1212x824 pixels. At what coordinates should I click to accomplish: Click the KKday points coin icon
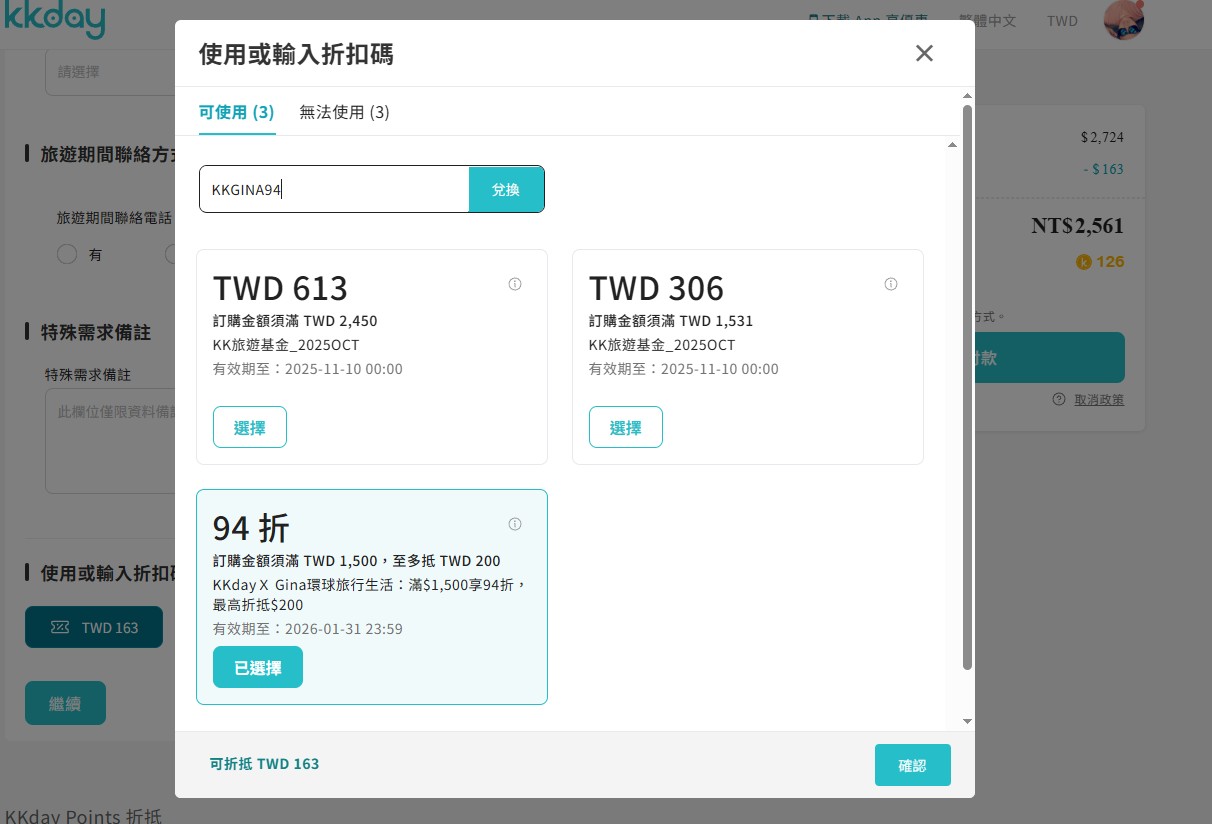pos(1083,262)
